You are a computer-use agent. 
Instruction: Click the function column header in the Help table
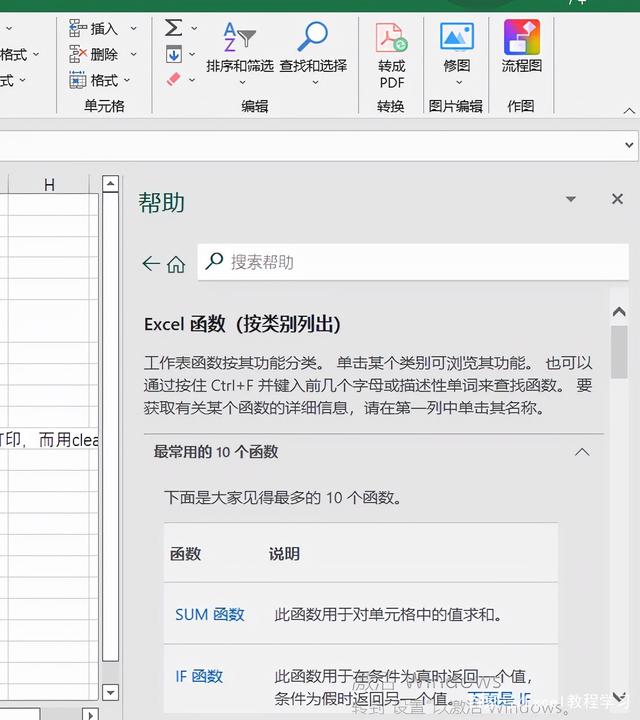[185, 554]
